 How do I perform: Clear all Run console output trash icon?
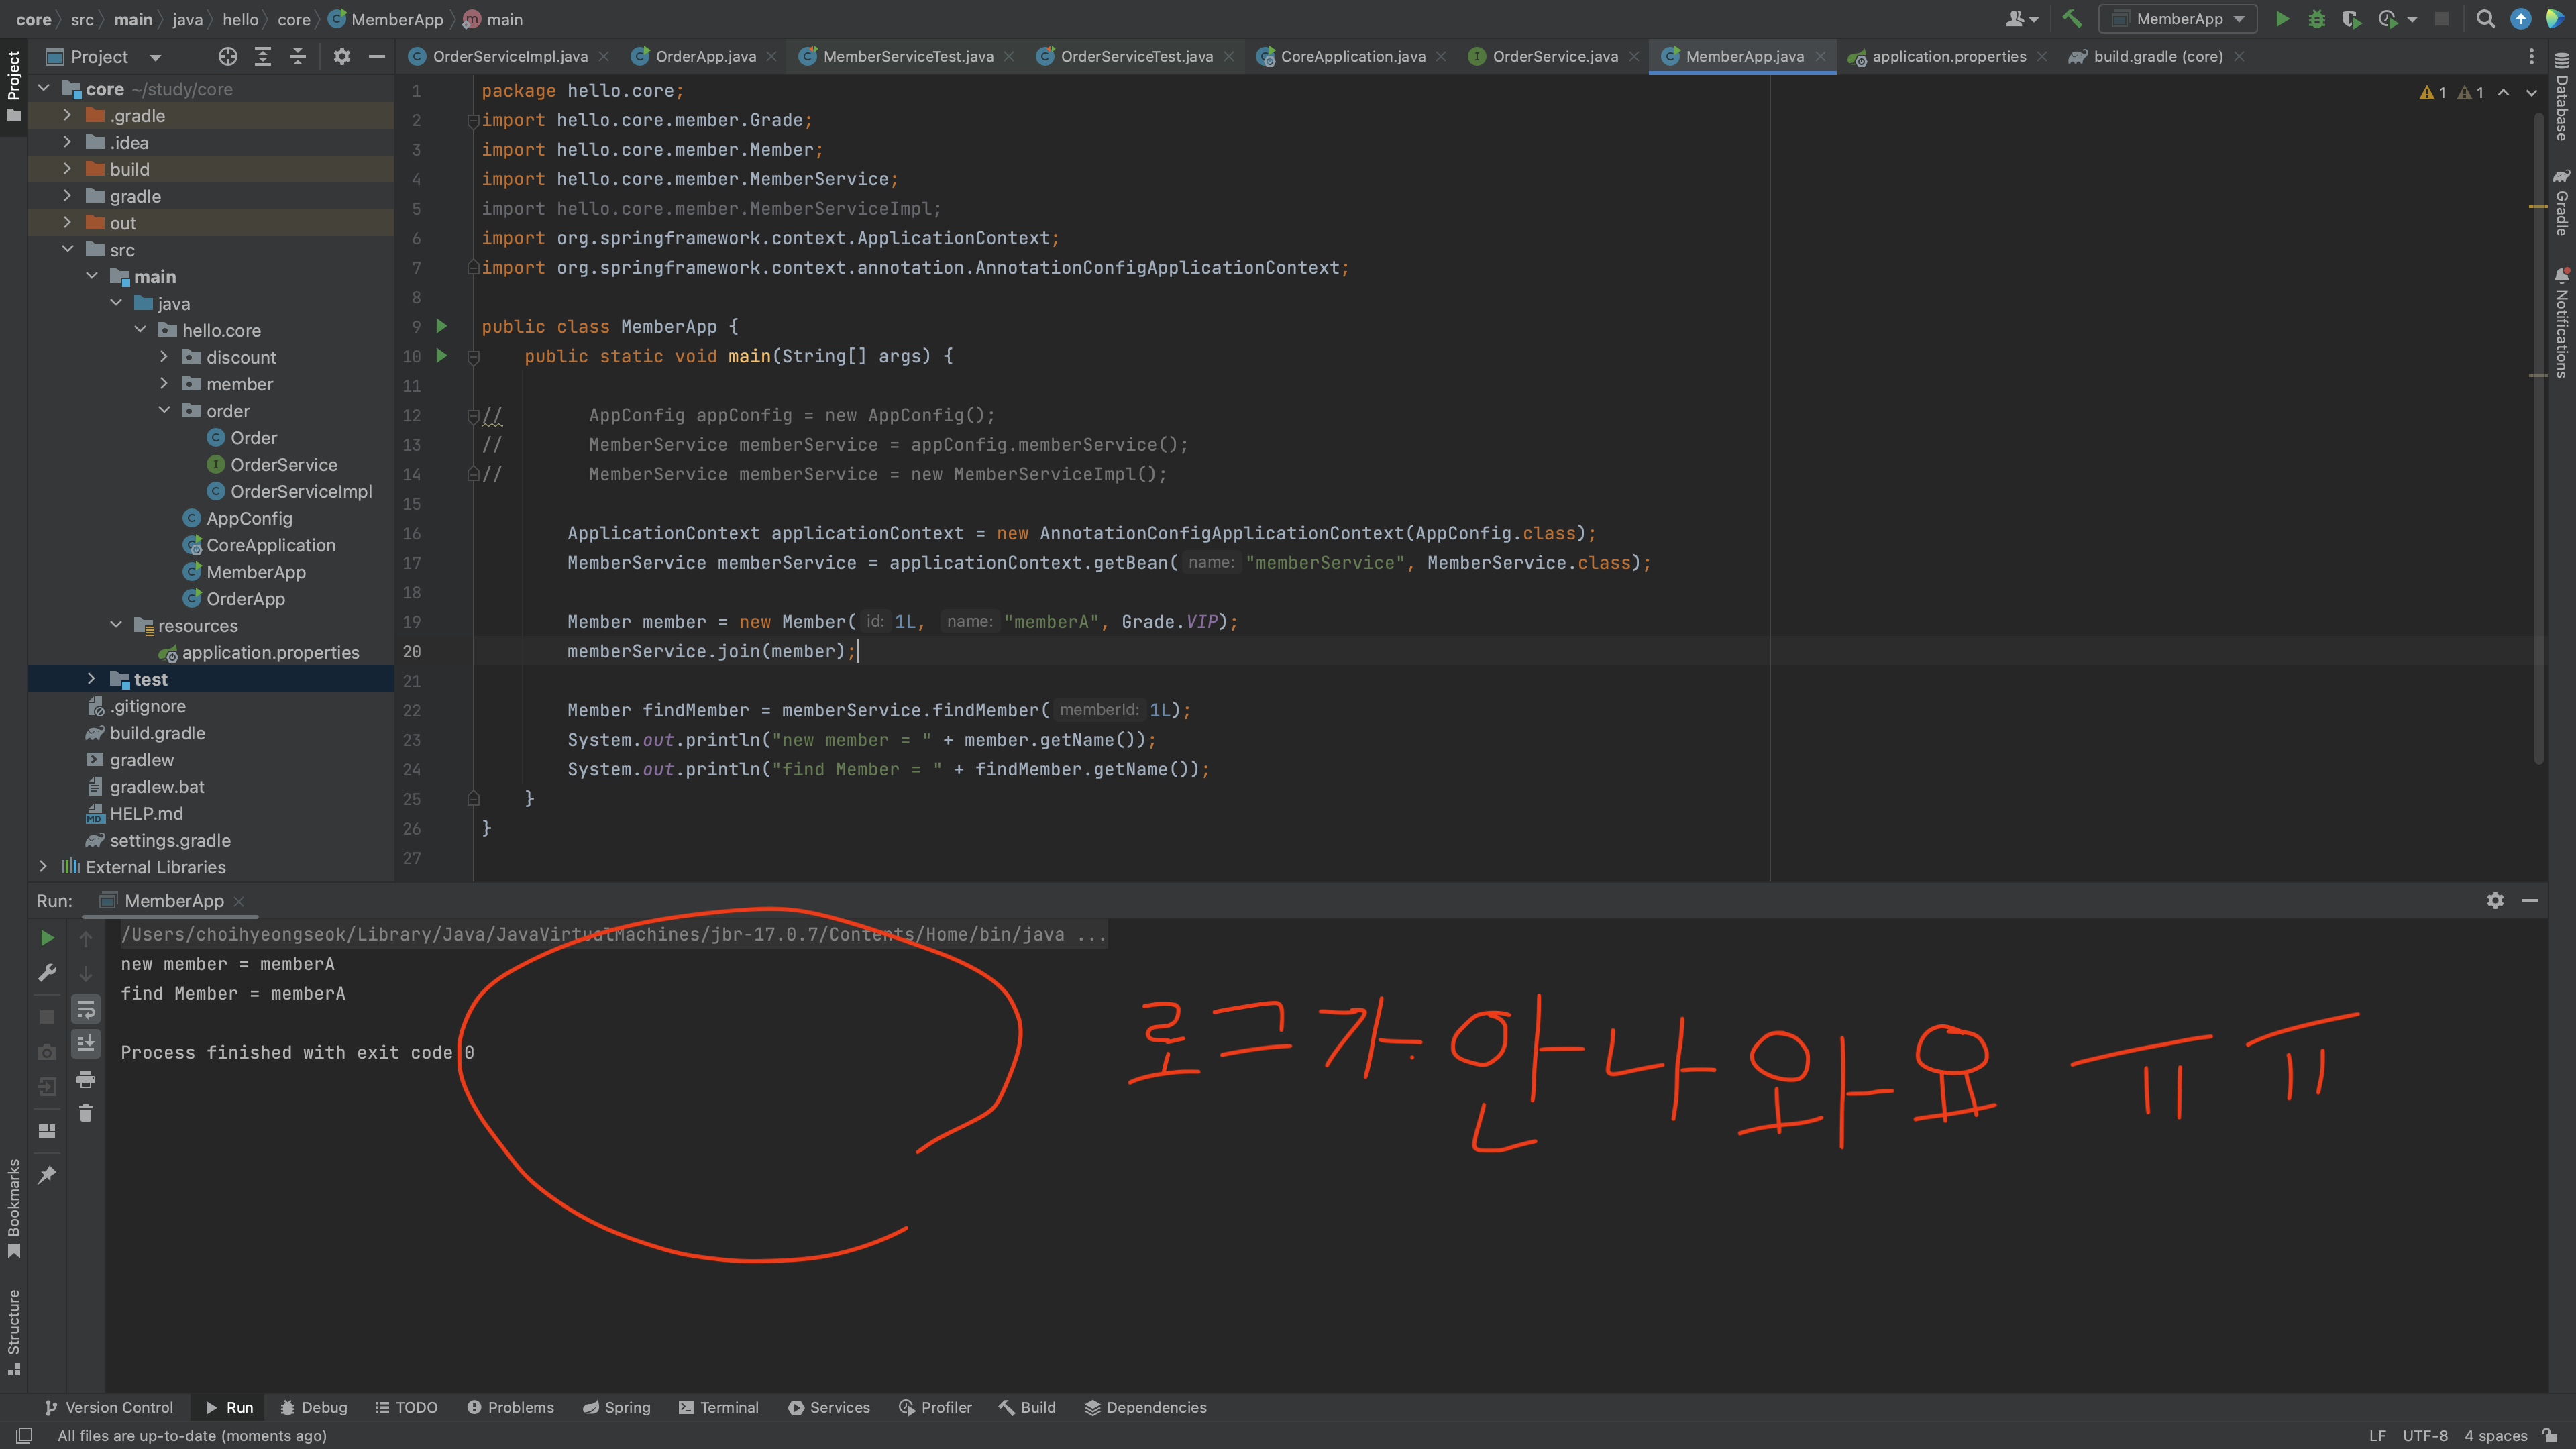click(x=86, y=1113)
